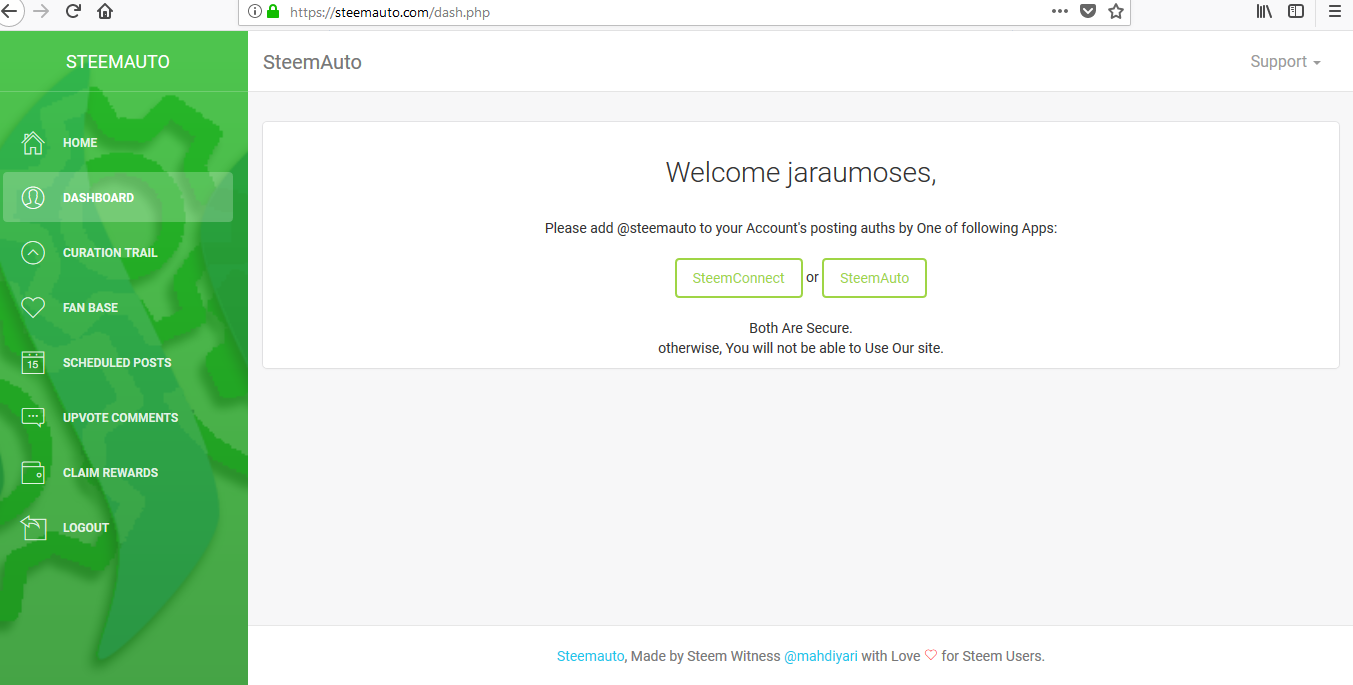Screen dimensions: 1353x685
Task: Click the Claim Rewards wallet icon
Action: 33,473
